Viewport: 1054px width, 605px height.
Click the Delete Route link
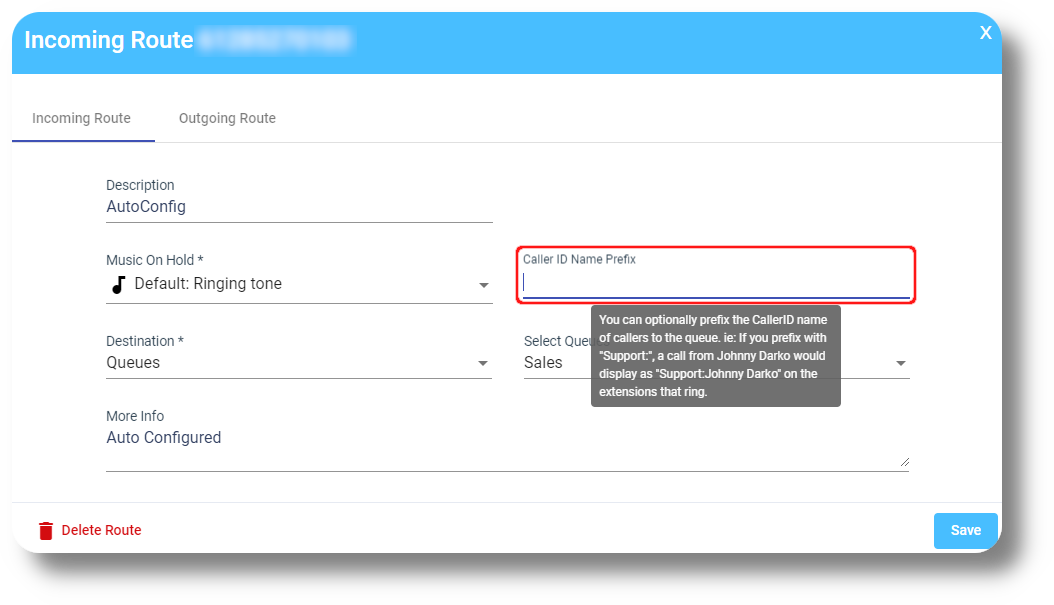click(x=102, y=530)
